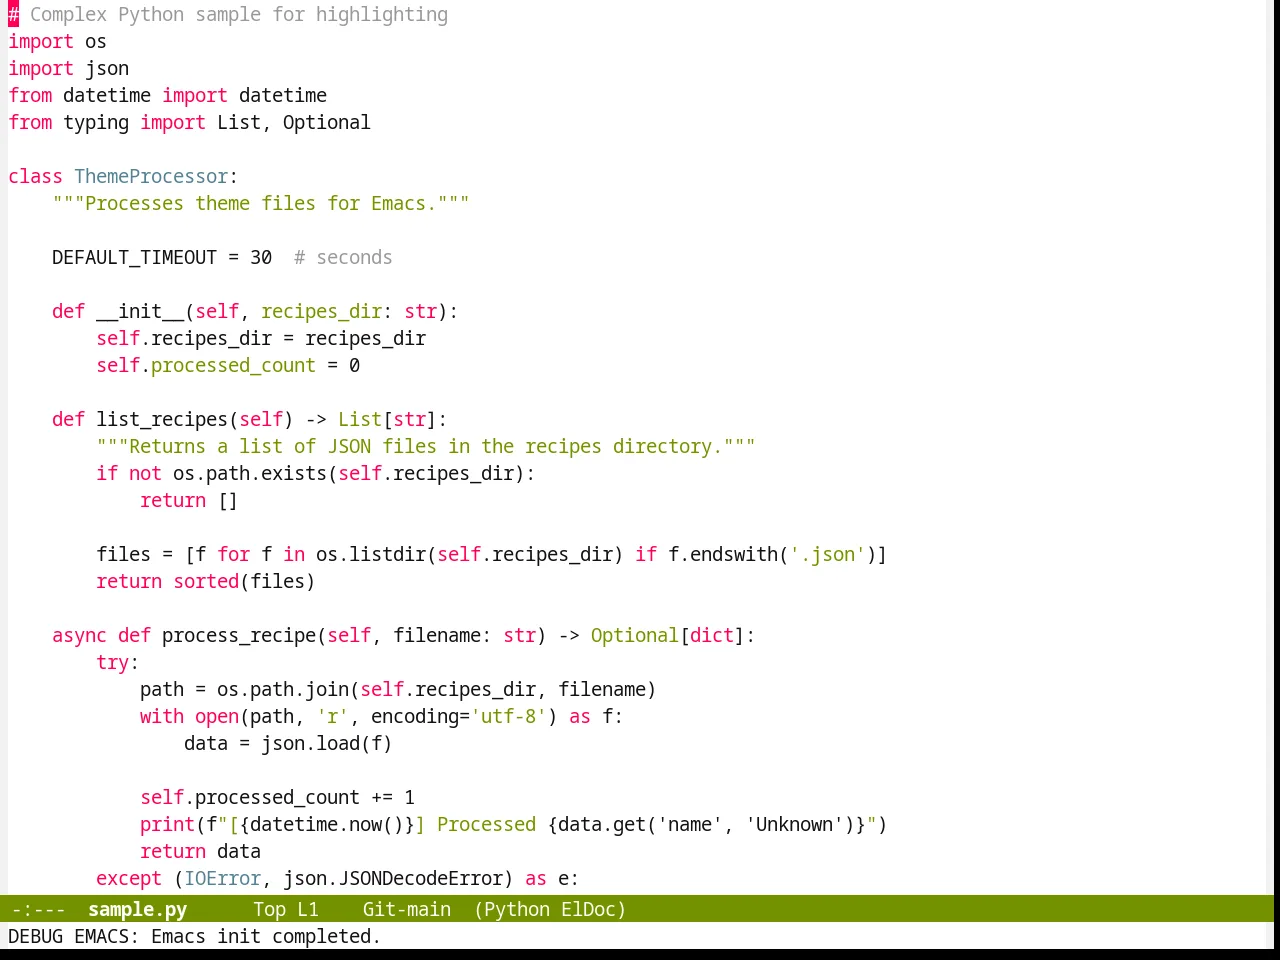Click on 'process_recipe' function name

[239, 635]
